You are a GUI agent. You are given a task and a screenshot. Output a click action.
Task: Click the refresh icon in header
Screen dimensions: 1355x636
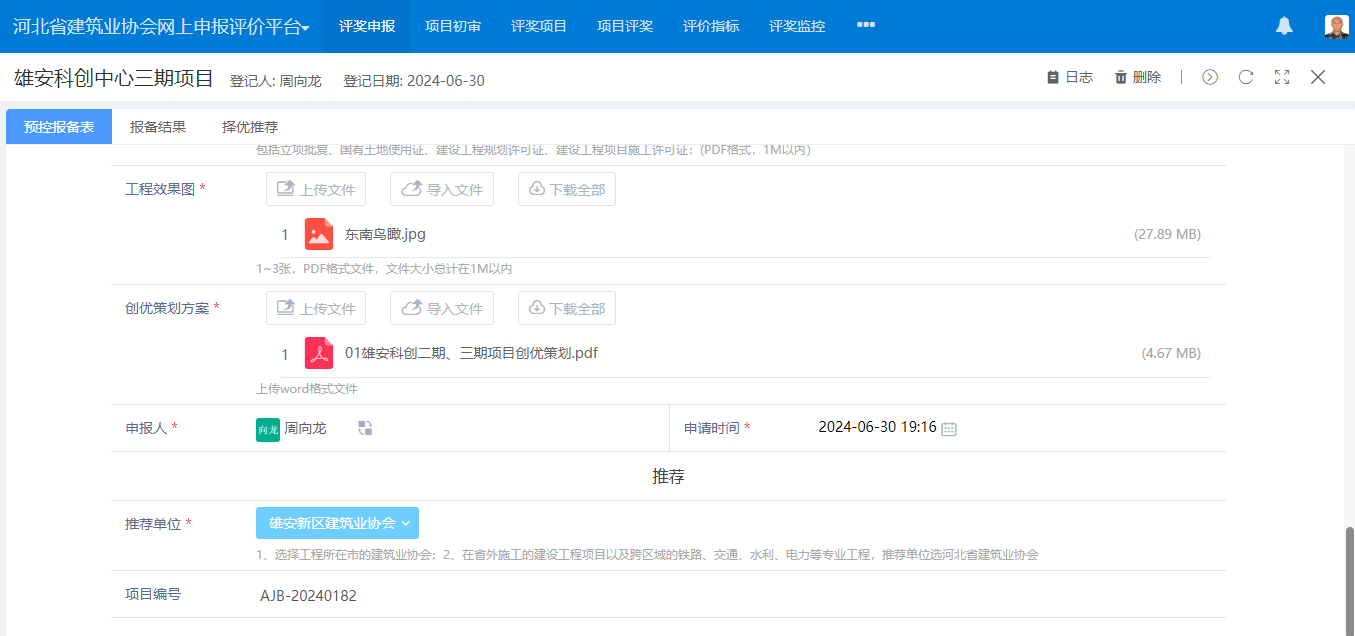1246,77
